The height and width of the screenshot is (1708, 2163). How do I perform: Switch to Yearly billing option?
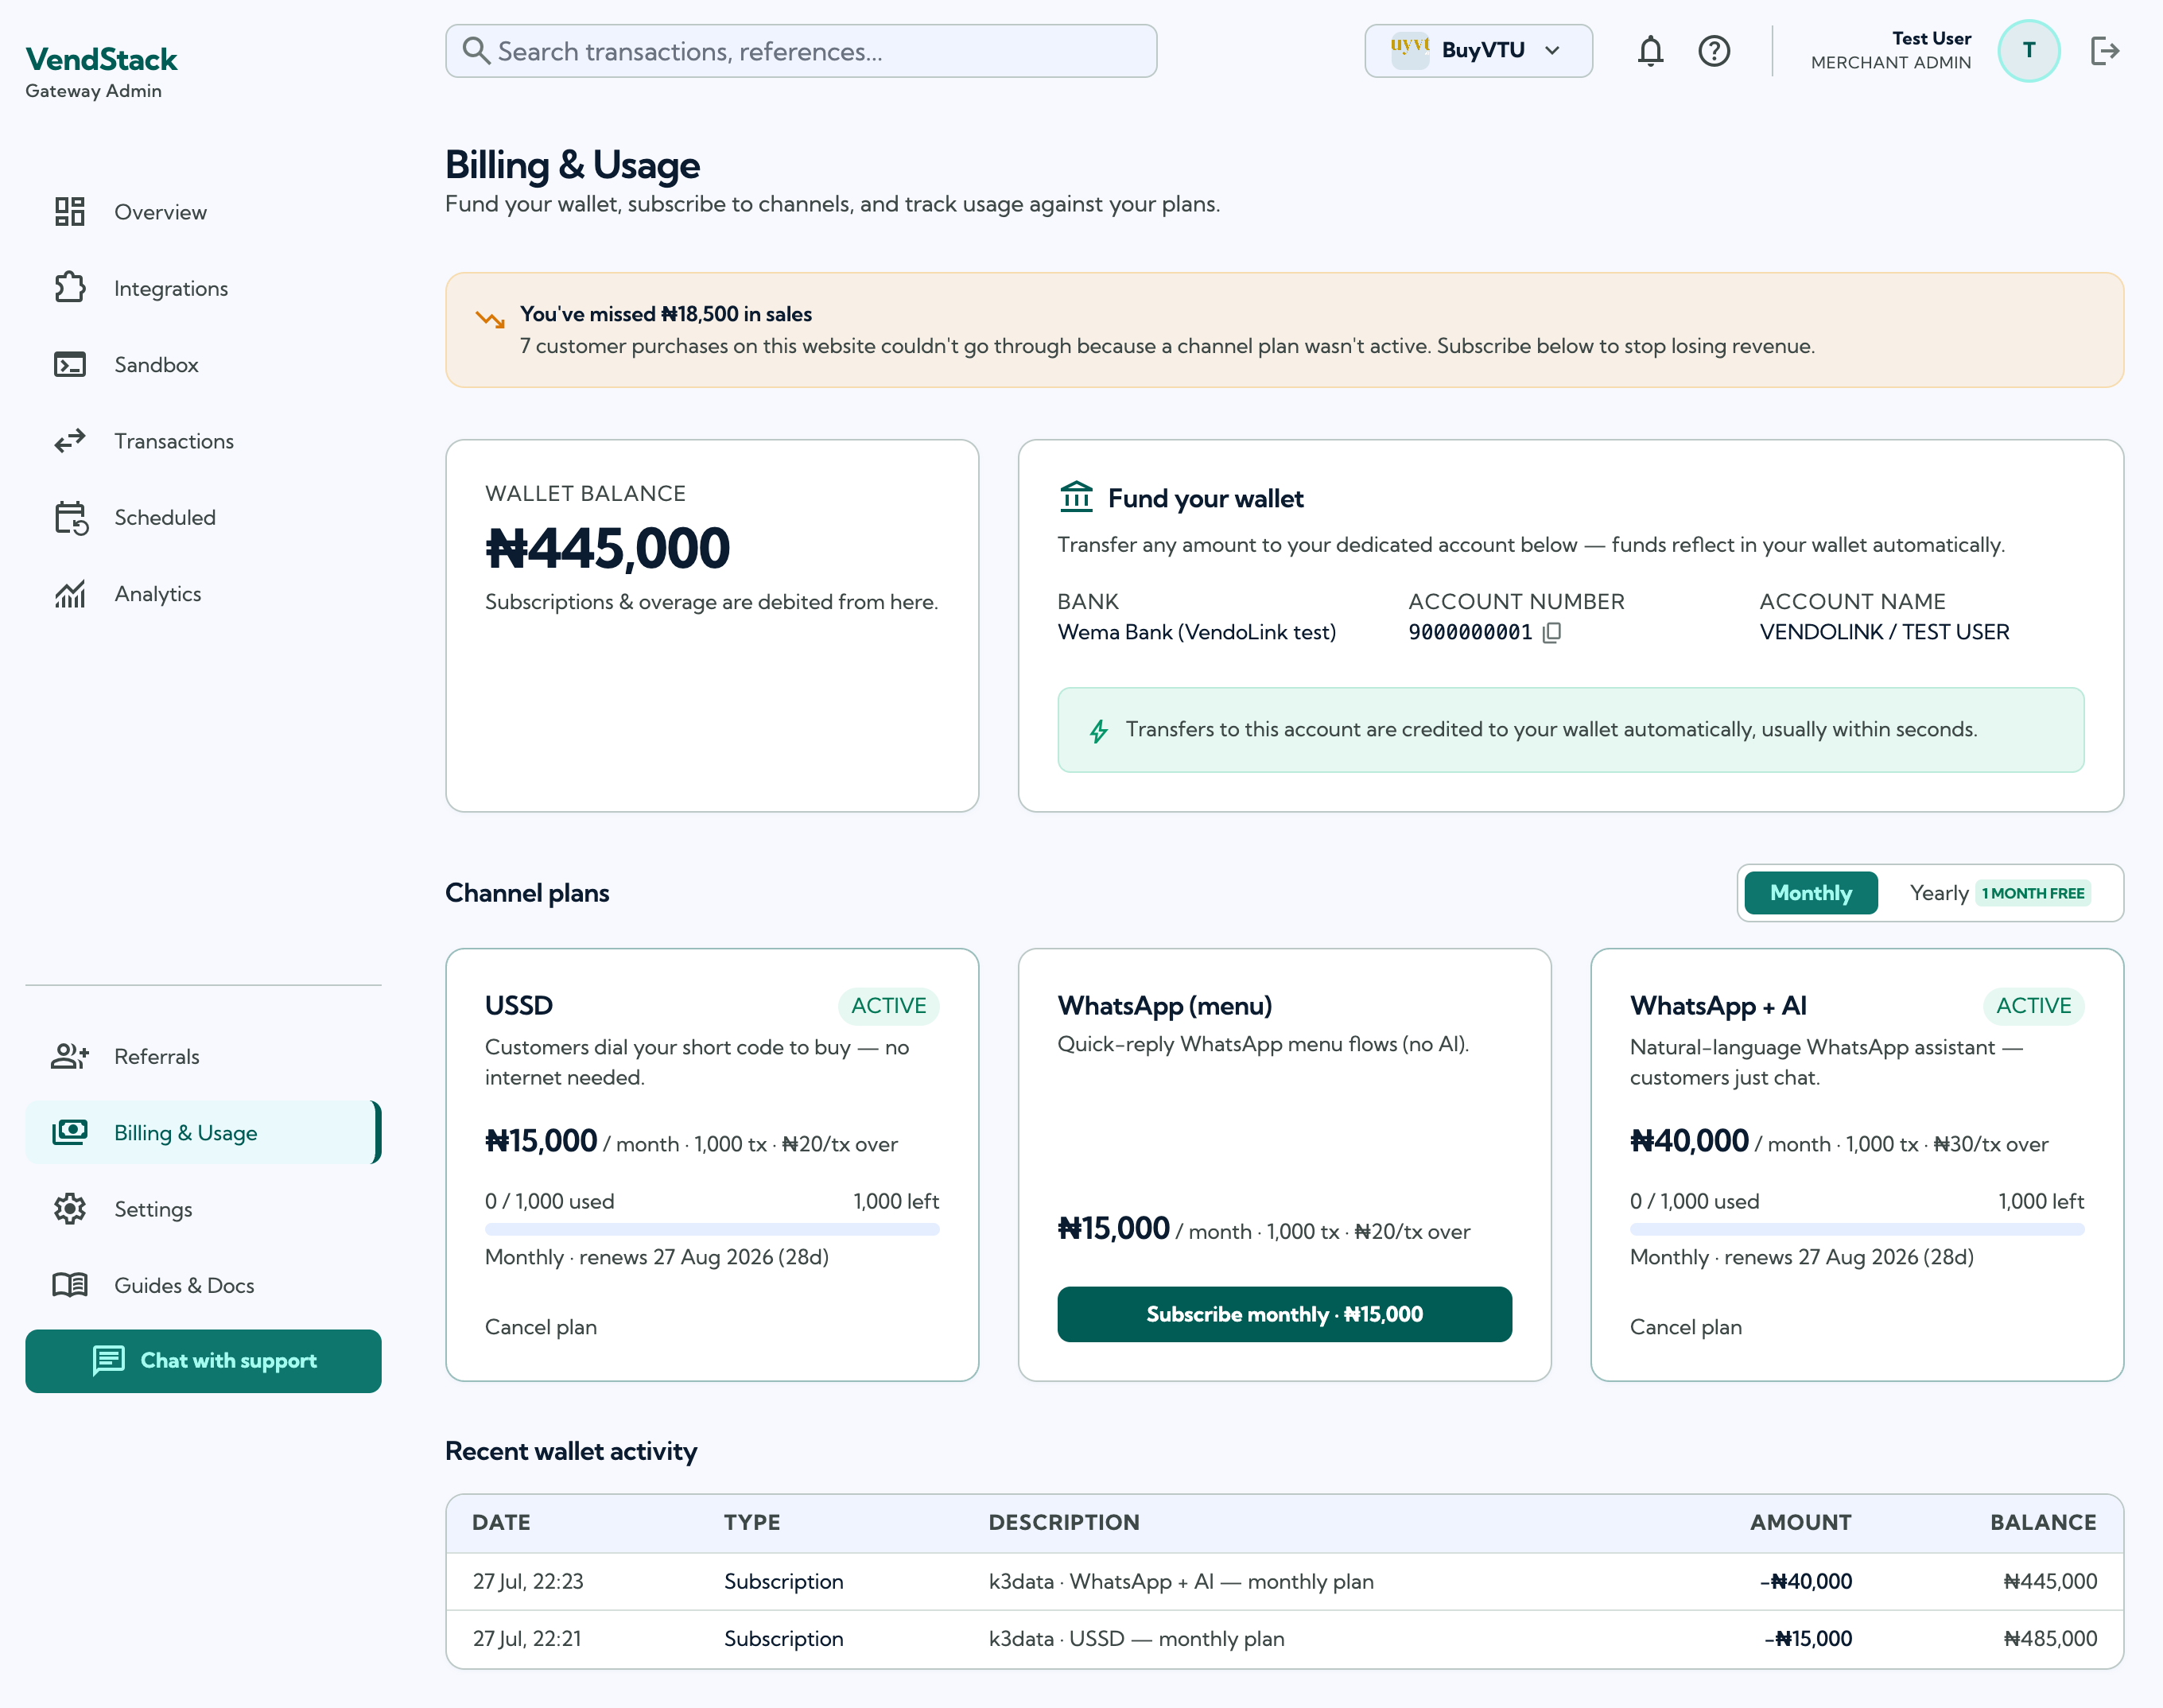click(x=1999, y=893)
